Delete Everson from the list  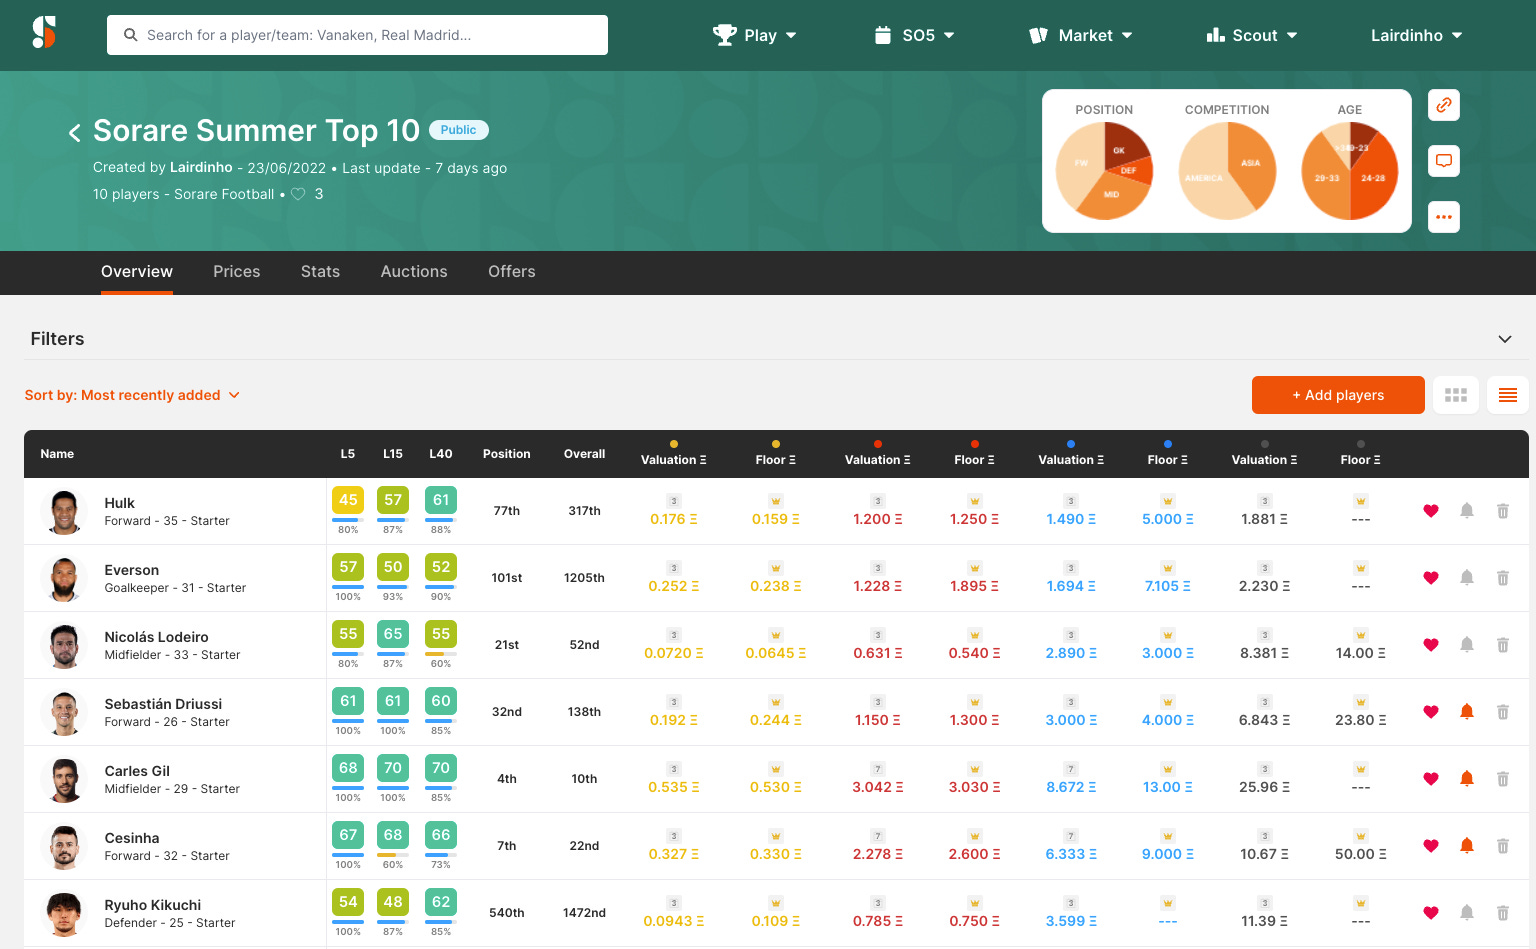(x=1503, y=578)
